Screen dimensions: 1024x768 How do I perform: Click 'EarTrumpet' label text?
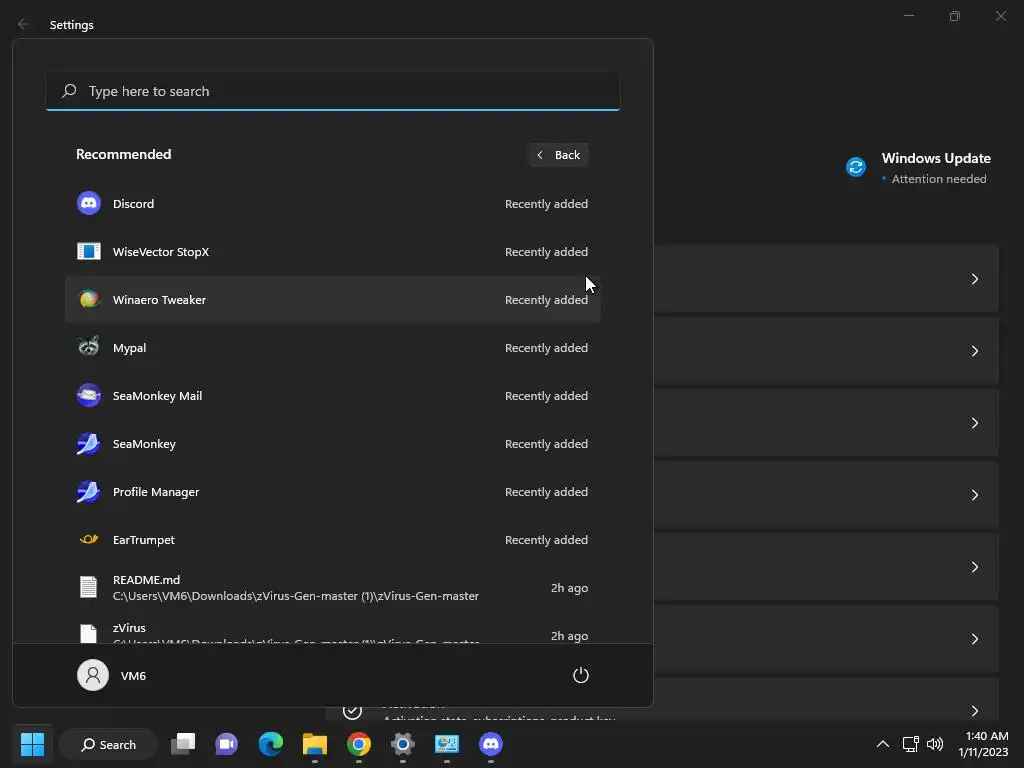tap(144, 540)
